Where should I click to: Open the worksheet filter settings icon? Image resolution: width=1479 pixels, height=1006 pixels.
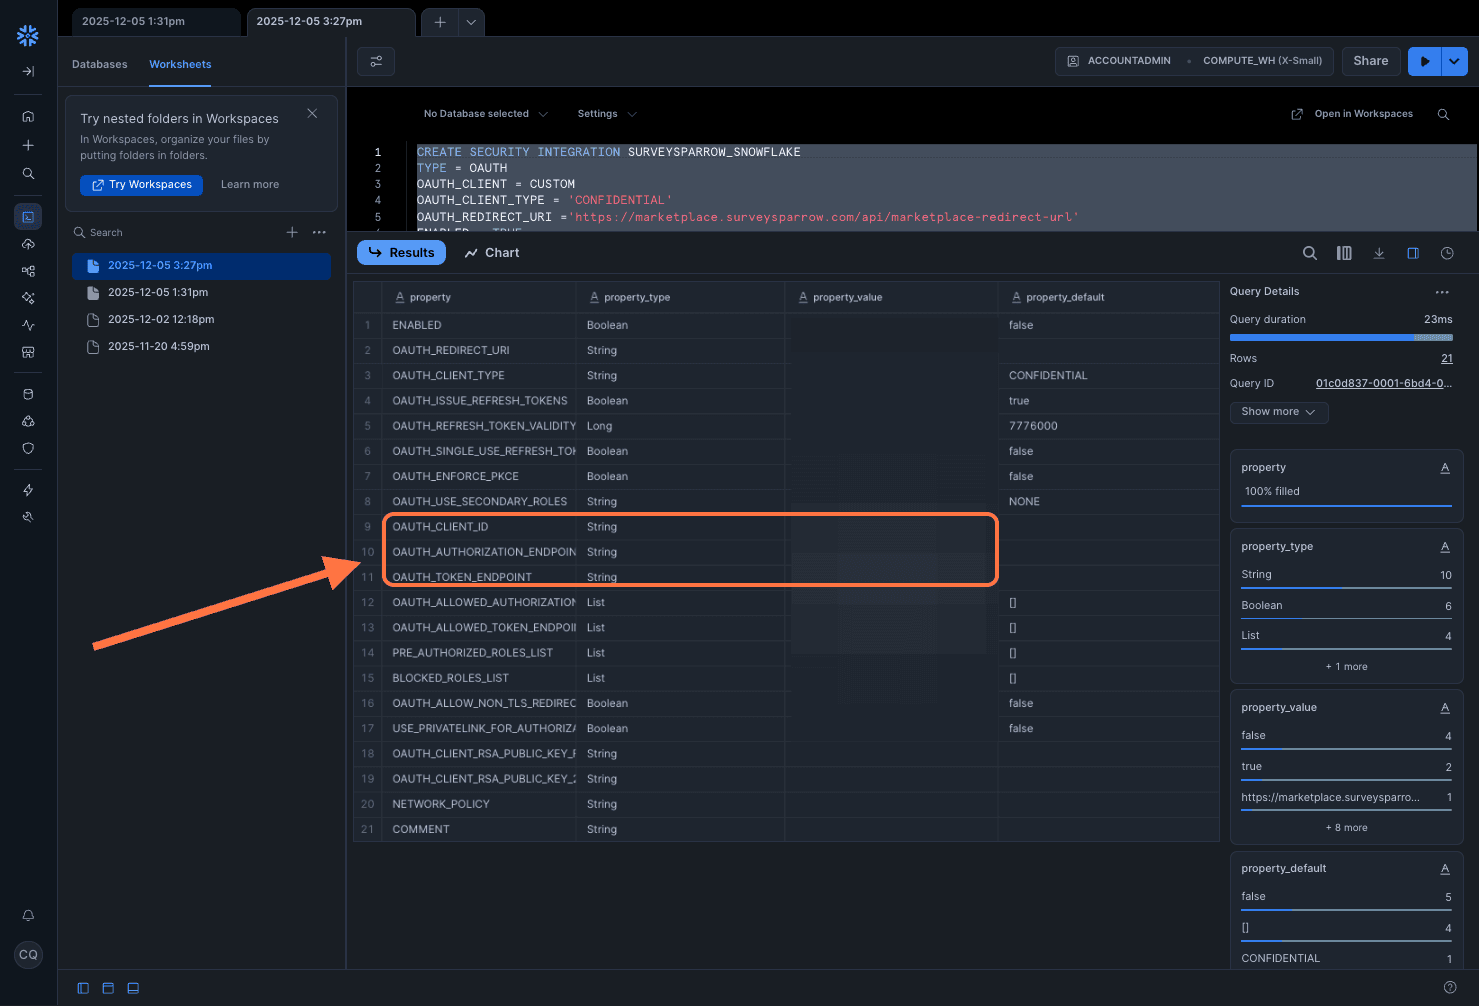tap(376, 61)
